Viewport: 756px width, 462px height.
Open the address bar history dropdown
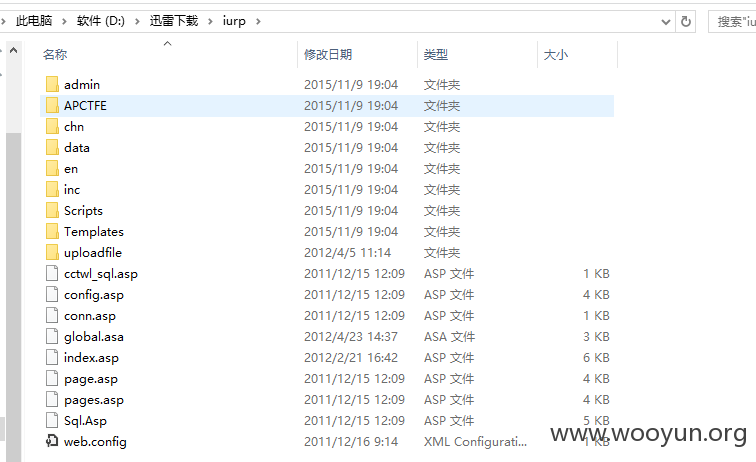point(666,21)
